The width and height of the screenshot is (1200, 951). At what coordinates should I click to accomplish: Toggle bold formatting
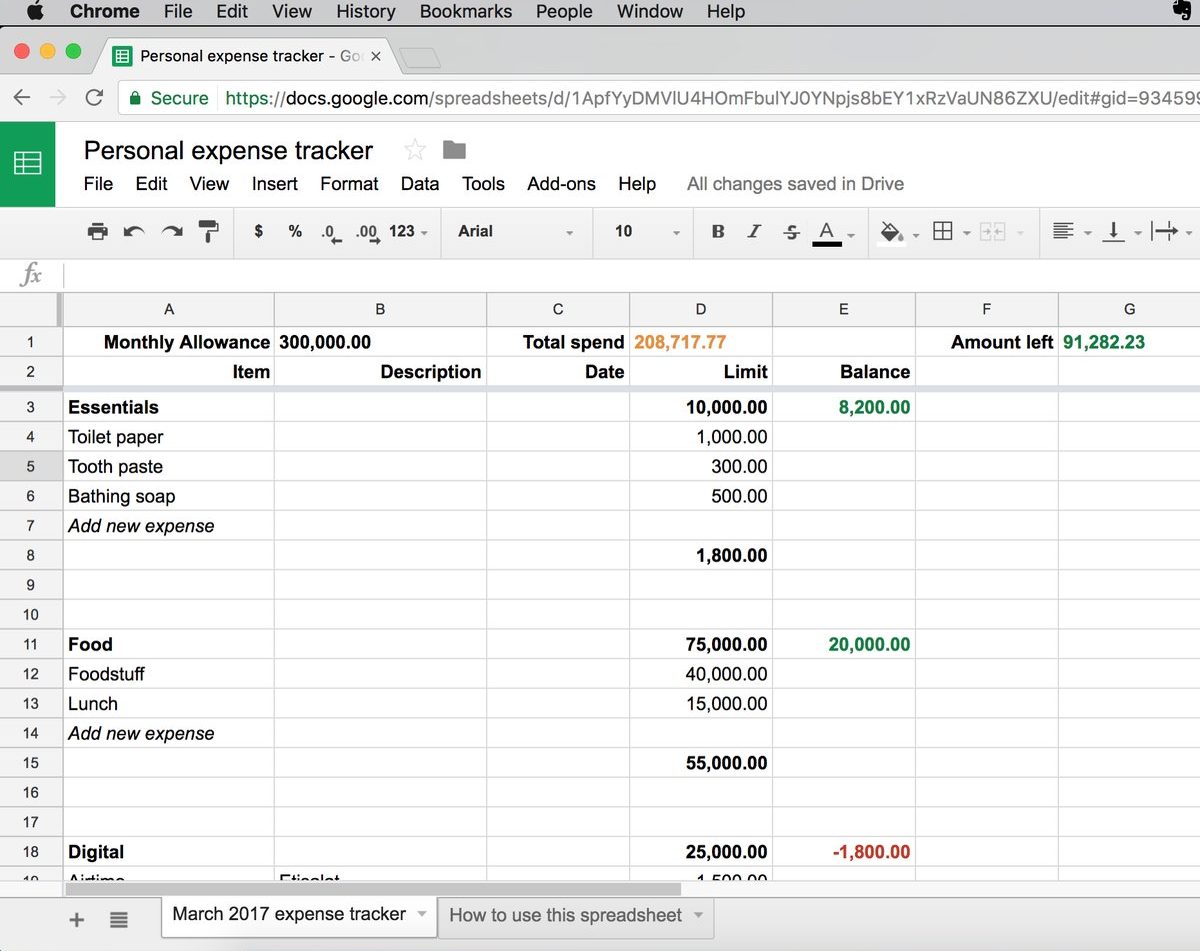pyautogui.click(x=718, y=231)
